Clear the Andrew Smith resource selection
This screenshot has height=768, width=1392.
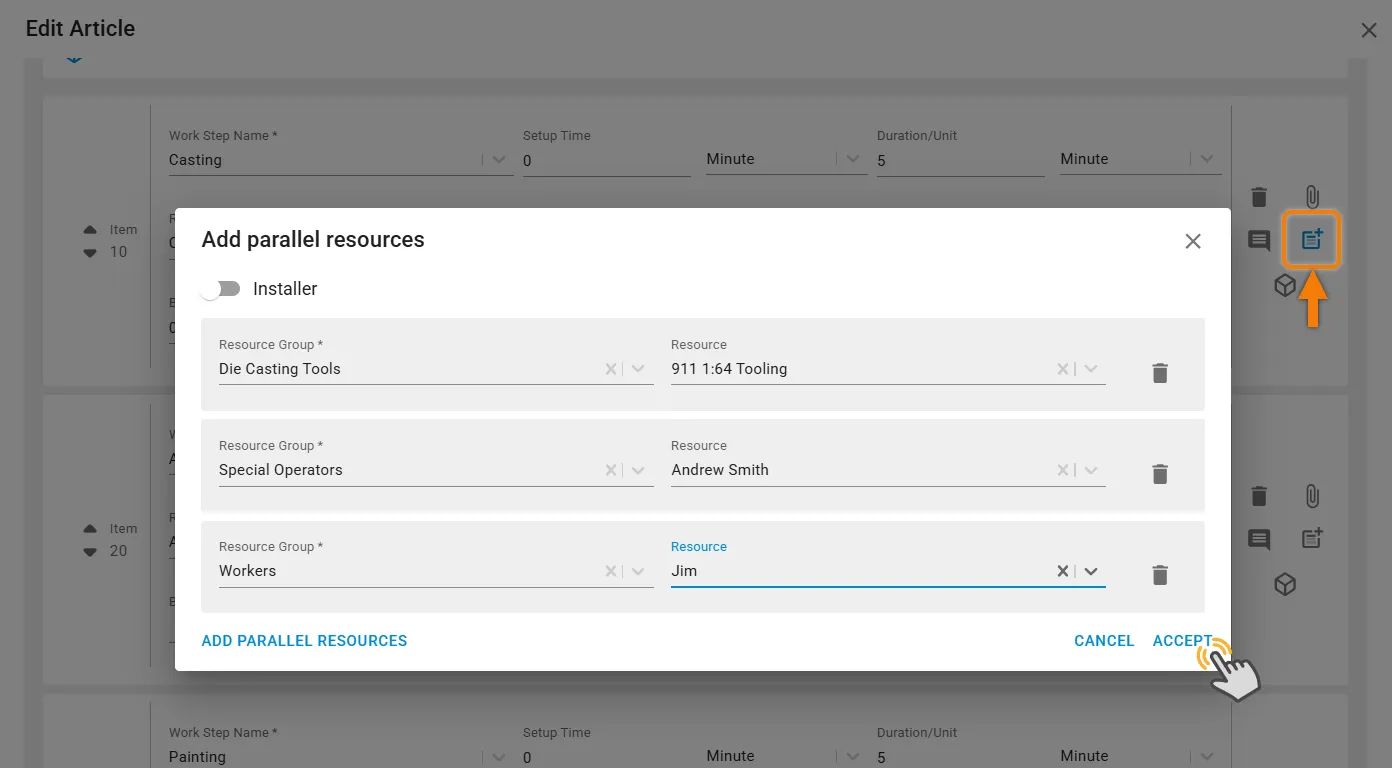[x=1063, y=470]
